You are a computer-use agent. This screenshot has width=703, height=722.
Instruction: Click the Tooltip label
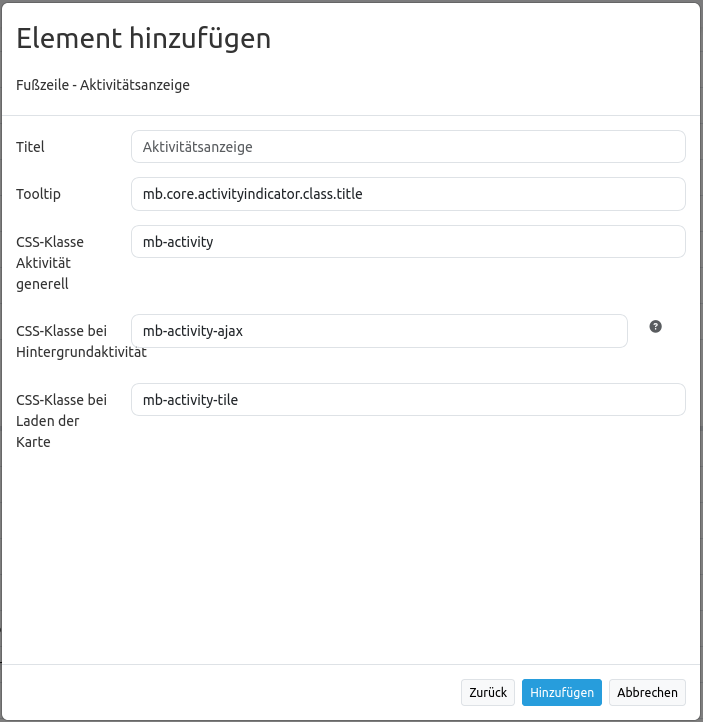(39, 194)
